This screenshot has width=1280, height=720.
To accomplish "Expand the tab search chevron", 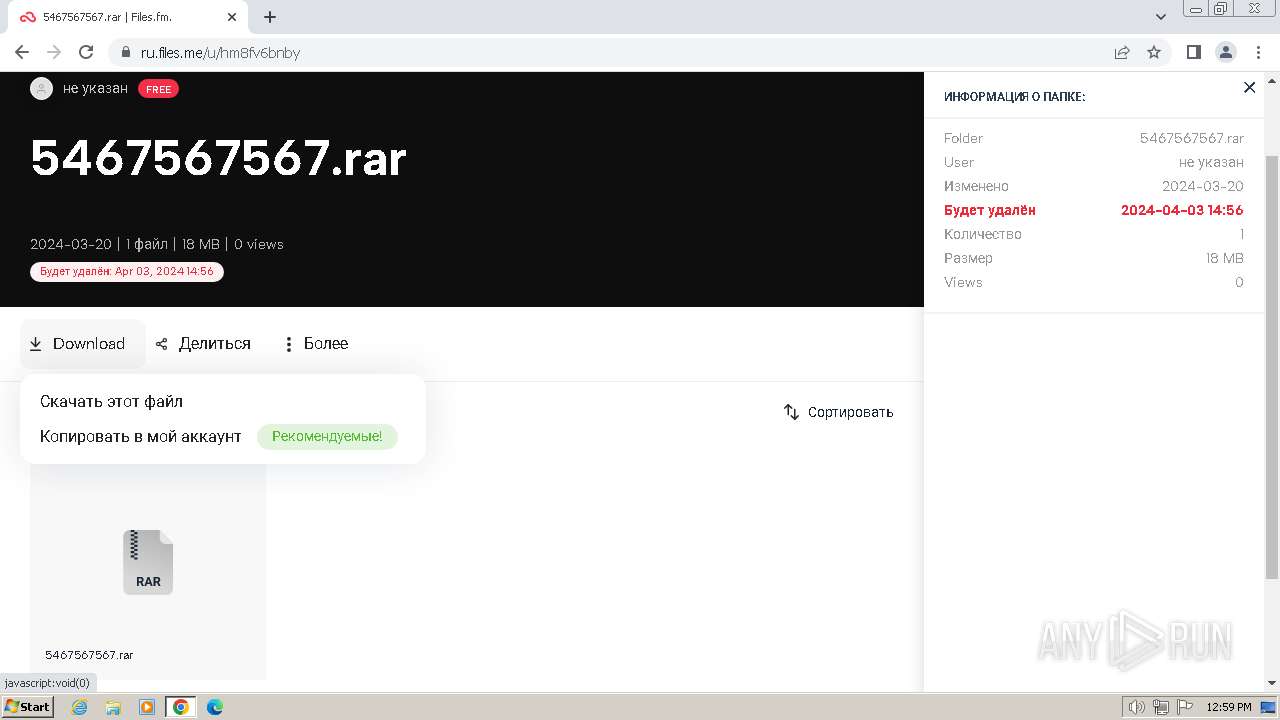I will point(1161,17).
